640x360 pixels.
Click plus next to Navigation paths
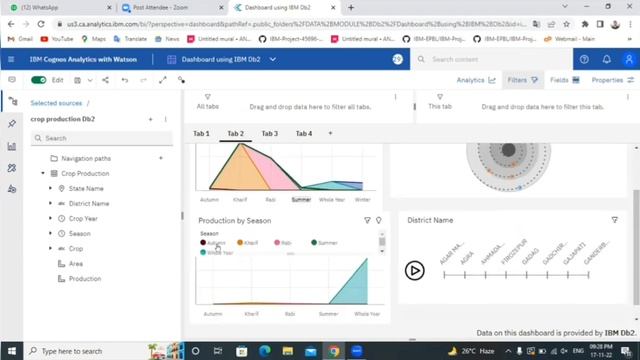[x=161, y=158]
